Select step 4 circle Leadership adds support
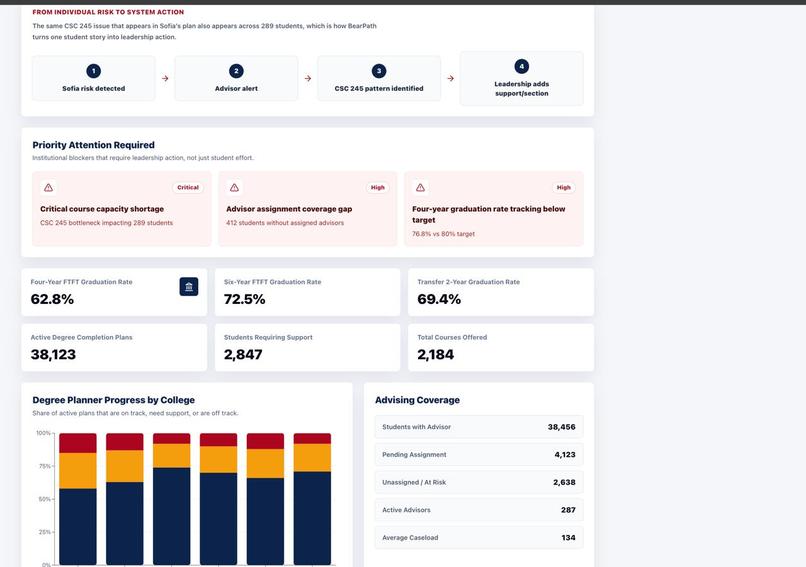806x567 pixels. coord(521,66)
